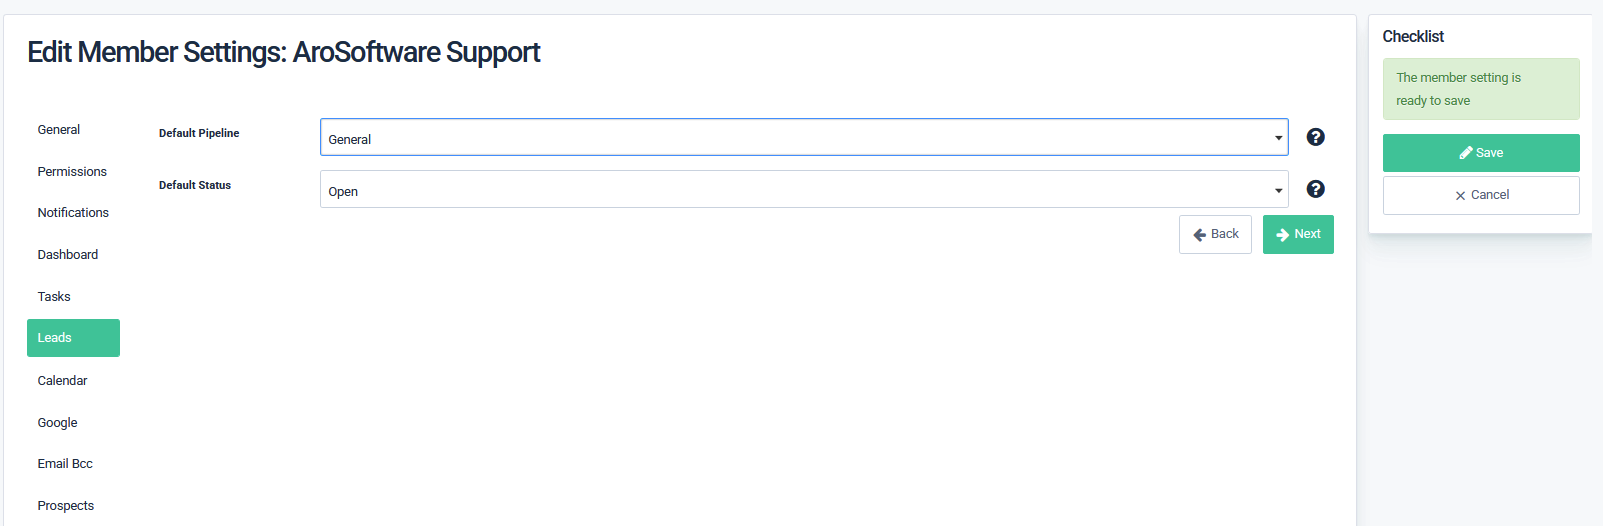The width and height of the screenshot is (1603, 526).
Task: Save the member settings
Action: click(x=1481, y=153)
